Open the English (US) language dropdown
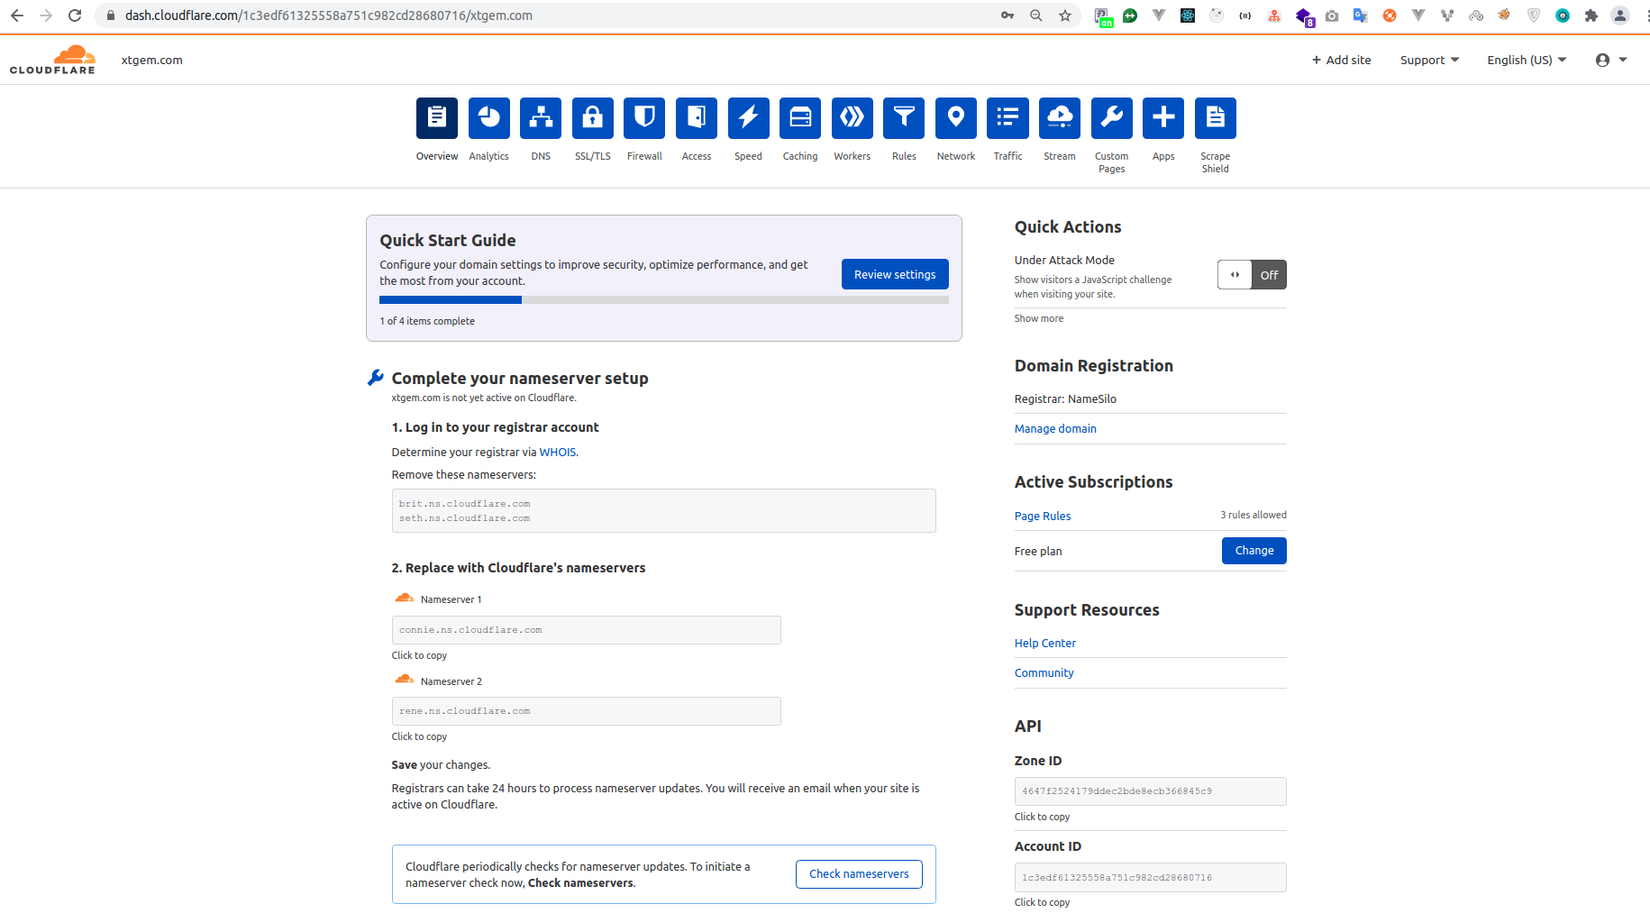 [x=1526, y=60]
